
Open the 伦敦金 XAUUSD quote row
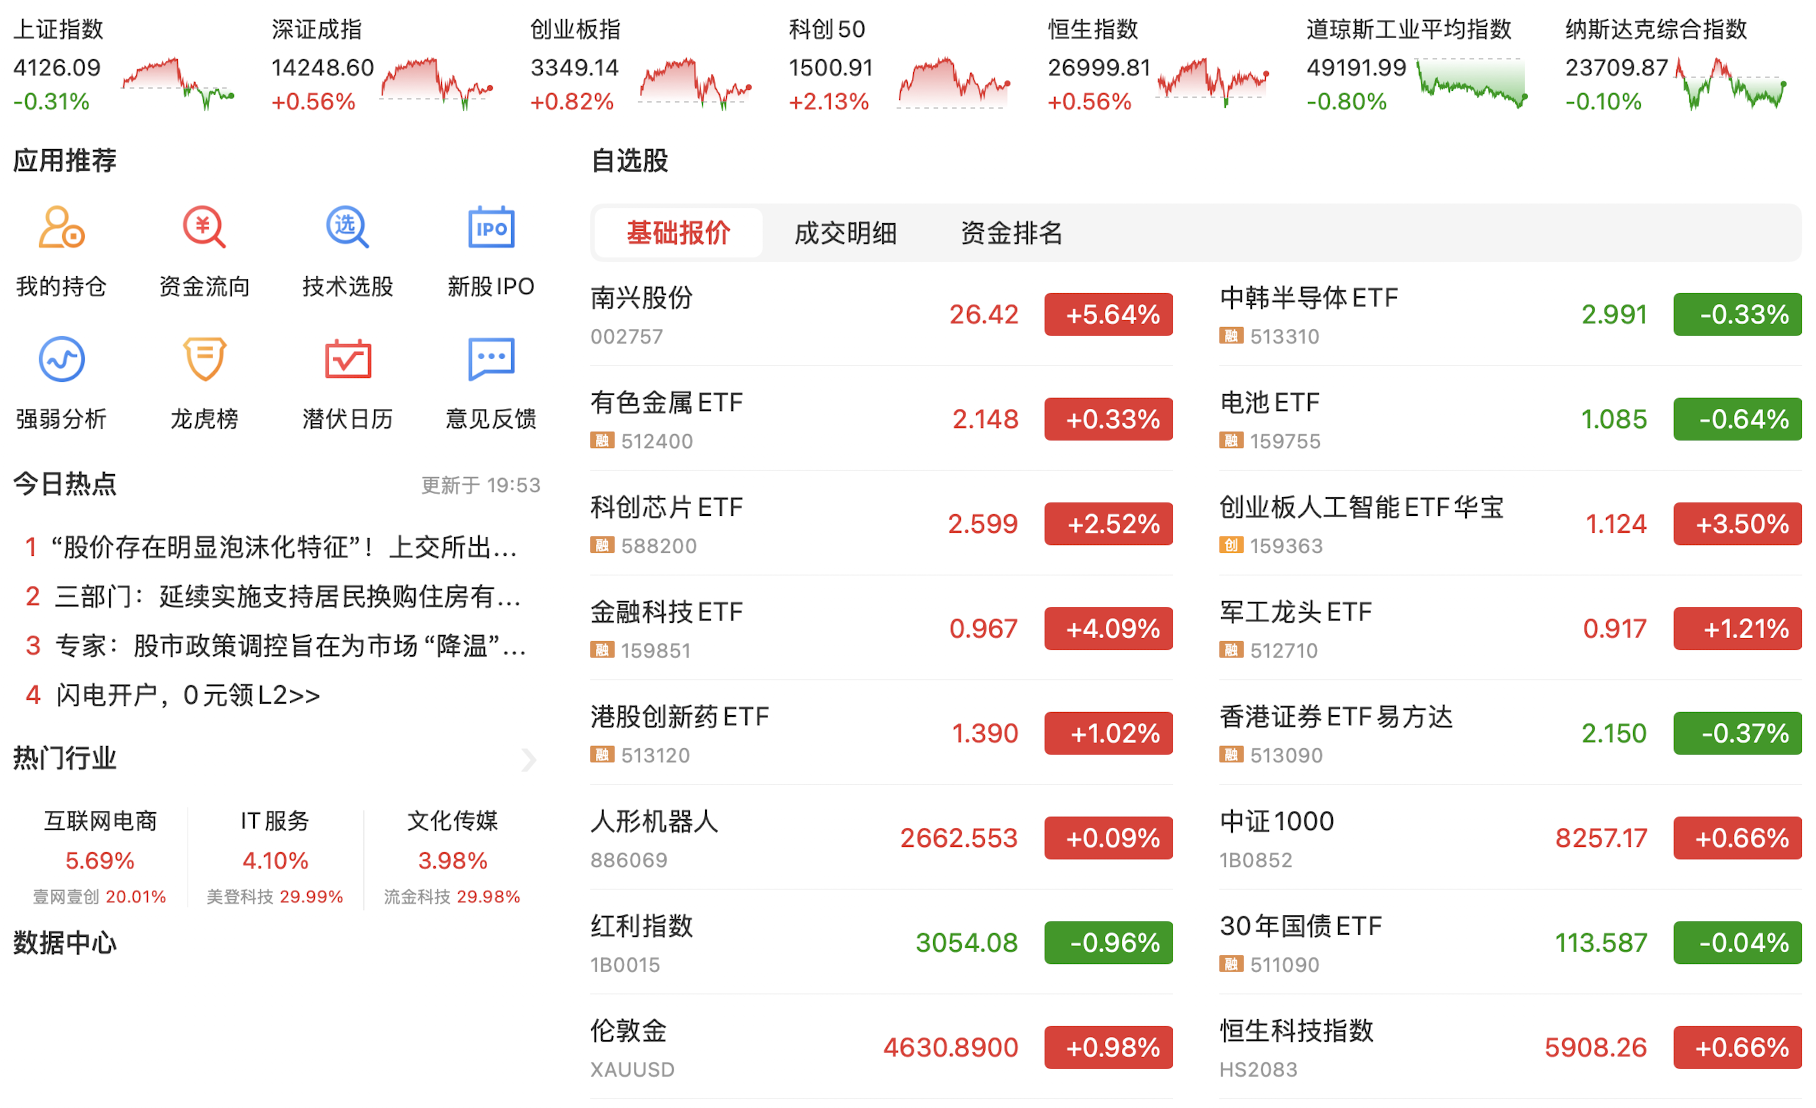(800, 1047)
